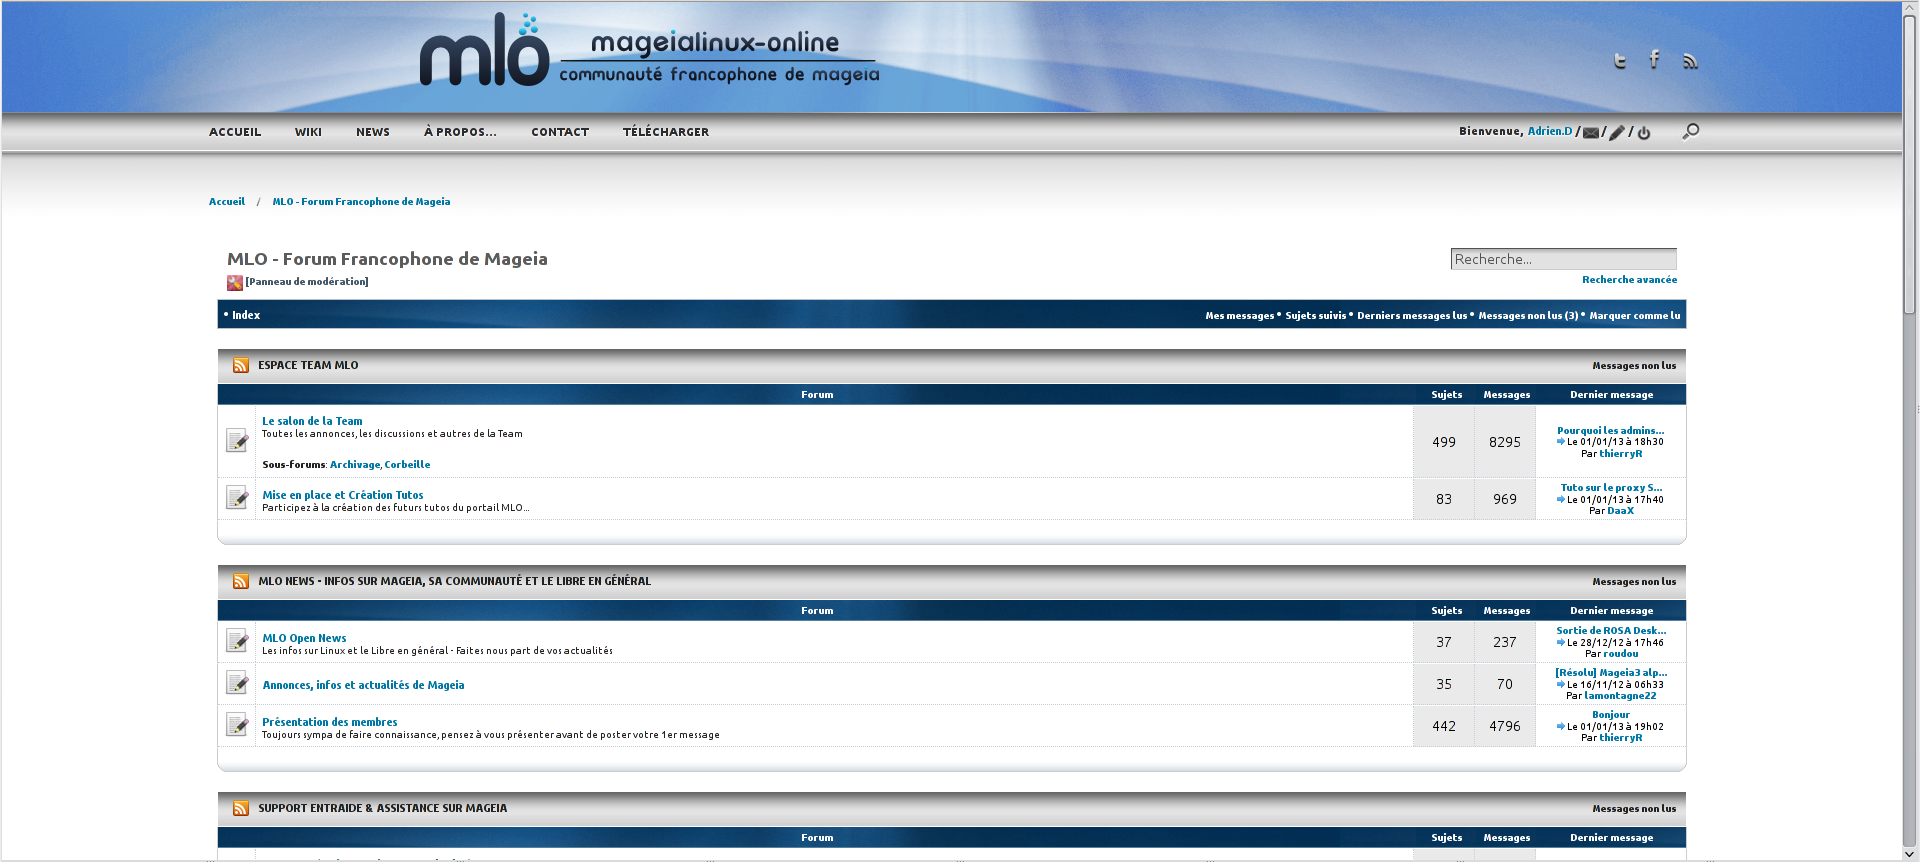This screenshot has width=1920, height=862.
Task: Click the forum icon for Le salon de la Team
Action: point(237,441)
